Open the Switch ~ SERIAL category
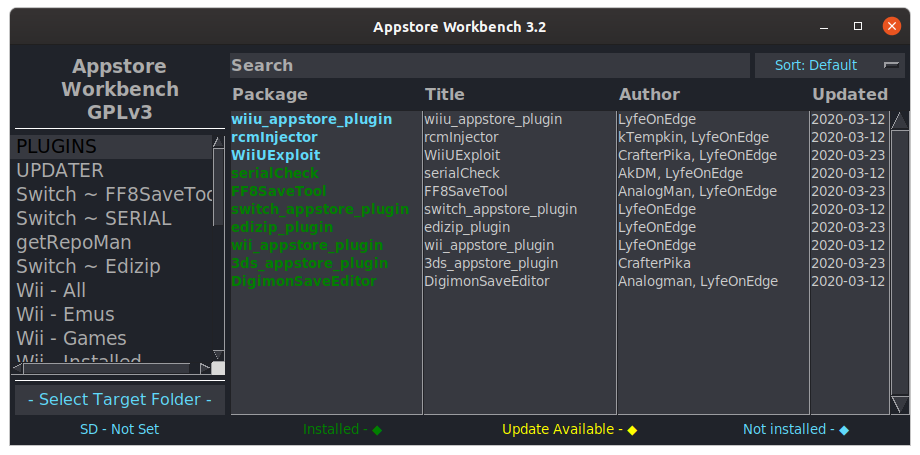 pos(111,218)
